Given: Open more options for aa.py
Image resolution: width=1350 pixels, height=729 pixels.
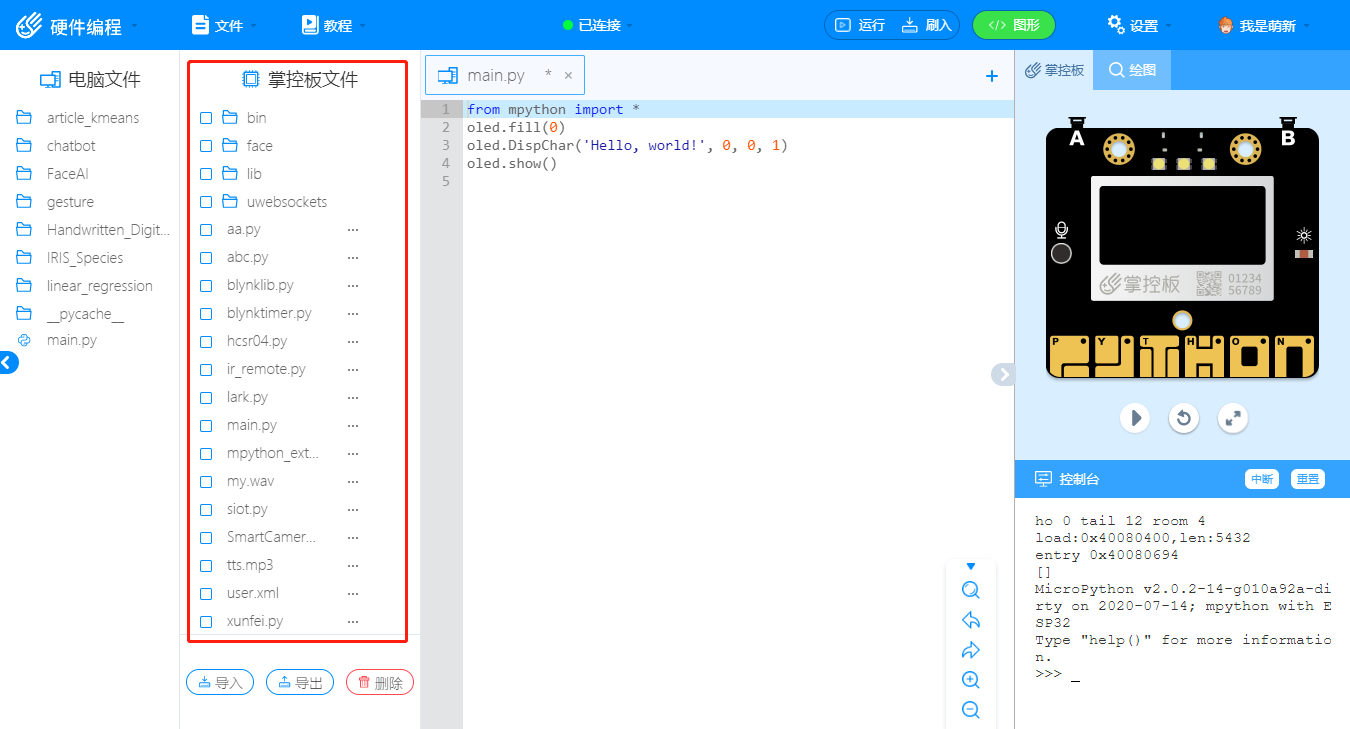Looking at the screenshot, I should pyautogui.click(x=352, y=230).
